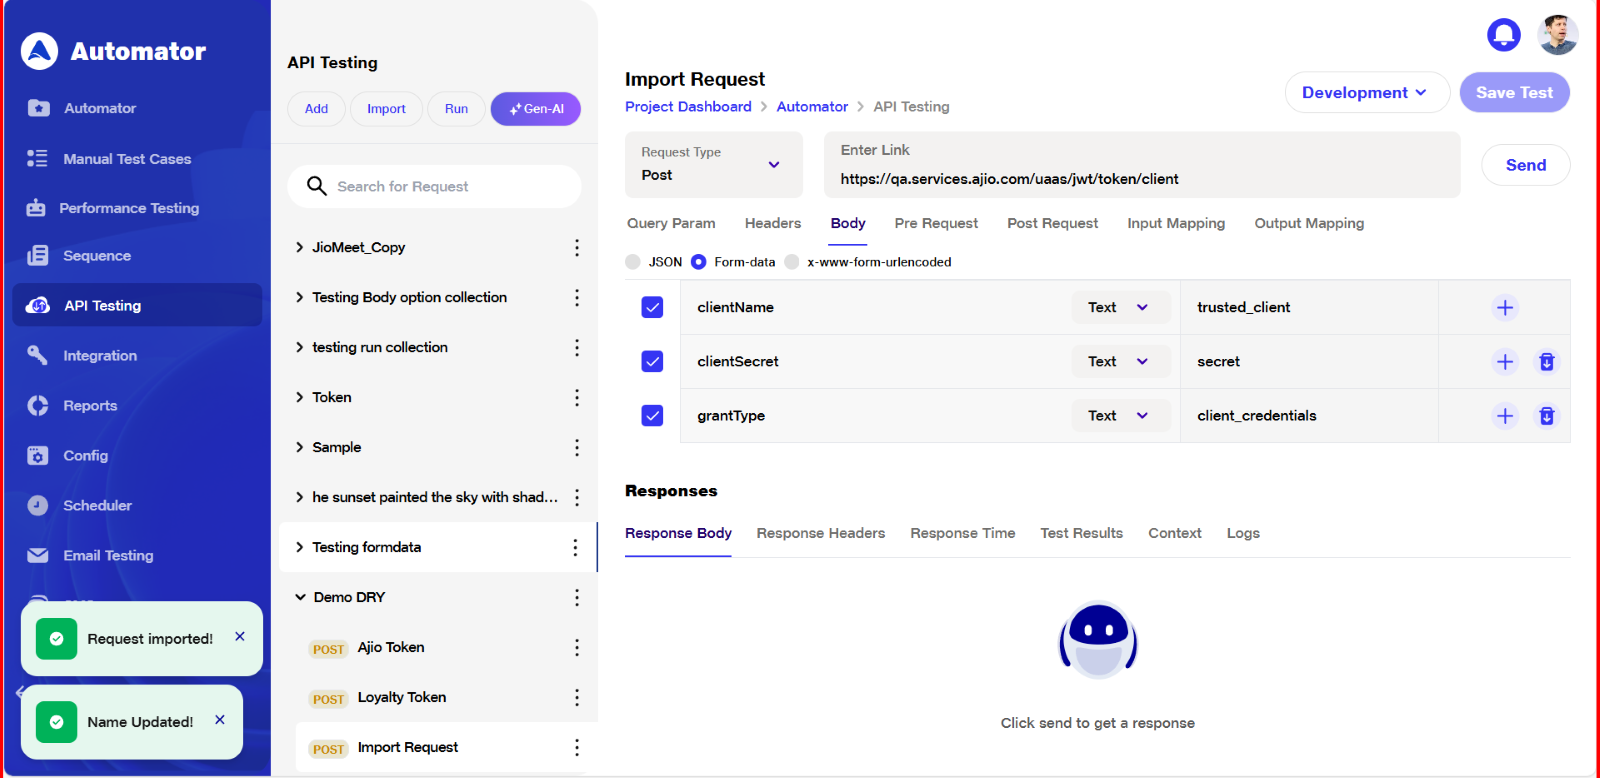Open the Request Type dropdown
Viewport: 1600px width, 778px height.
pos(713,165)
